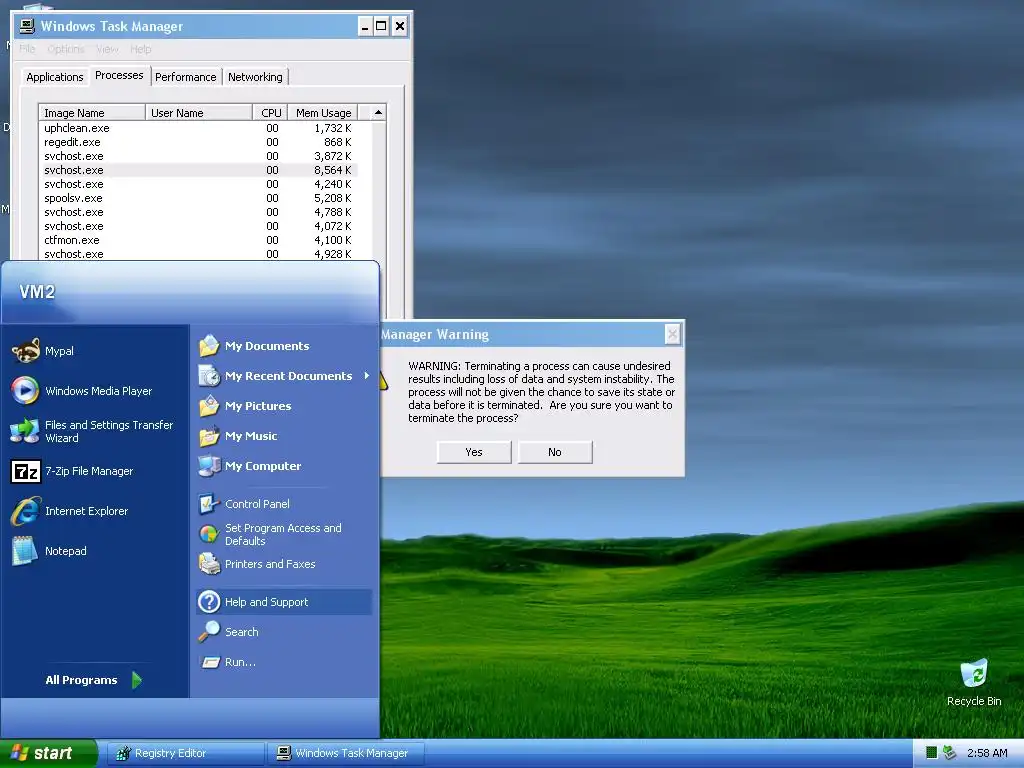Select the Processes tab
The height and width of the screenshot is (768, 1024).
tap(119, 75)
